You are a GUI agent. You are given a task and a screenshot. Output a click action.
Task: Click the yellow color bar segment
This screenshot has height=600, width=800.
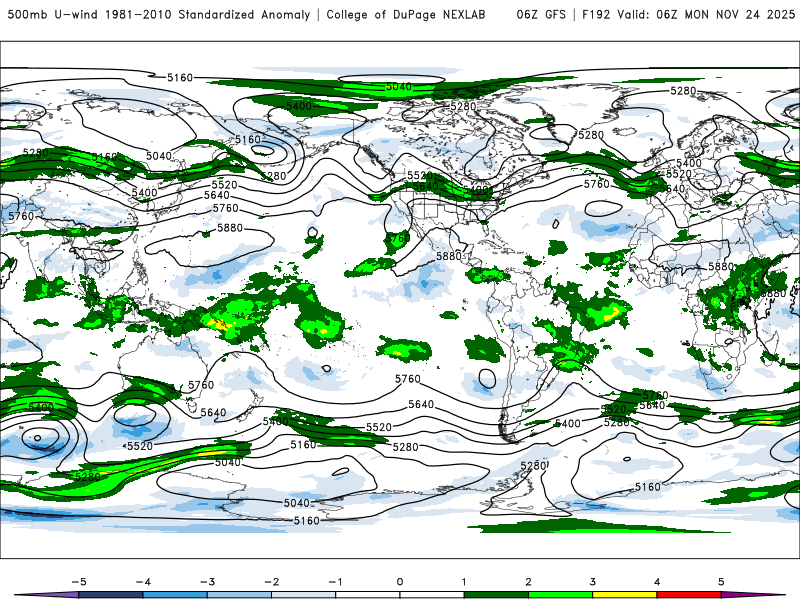tap(625, 595)
